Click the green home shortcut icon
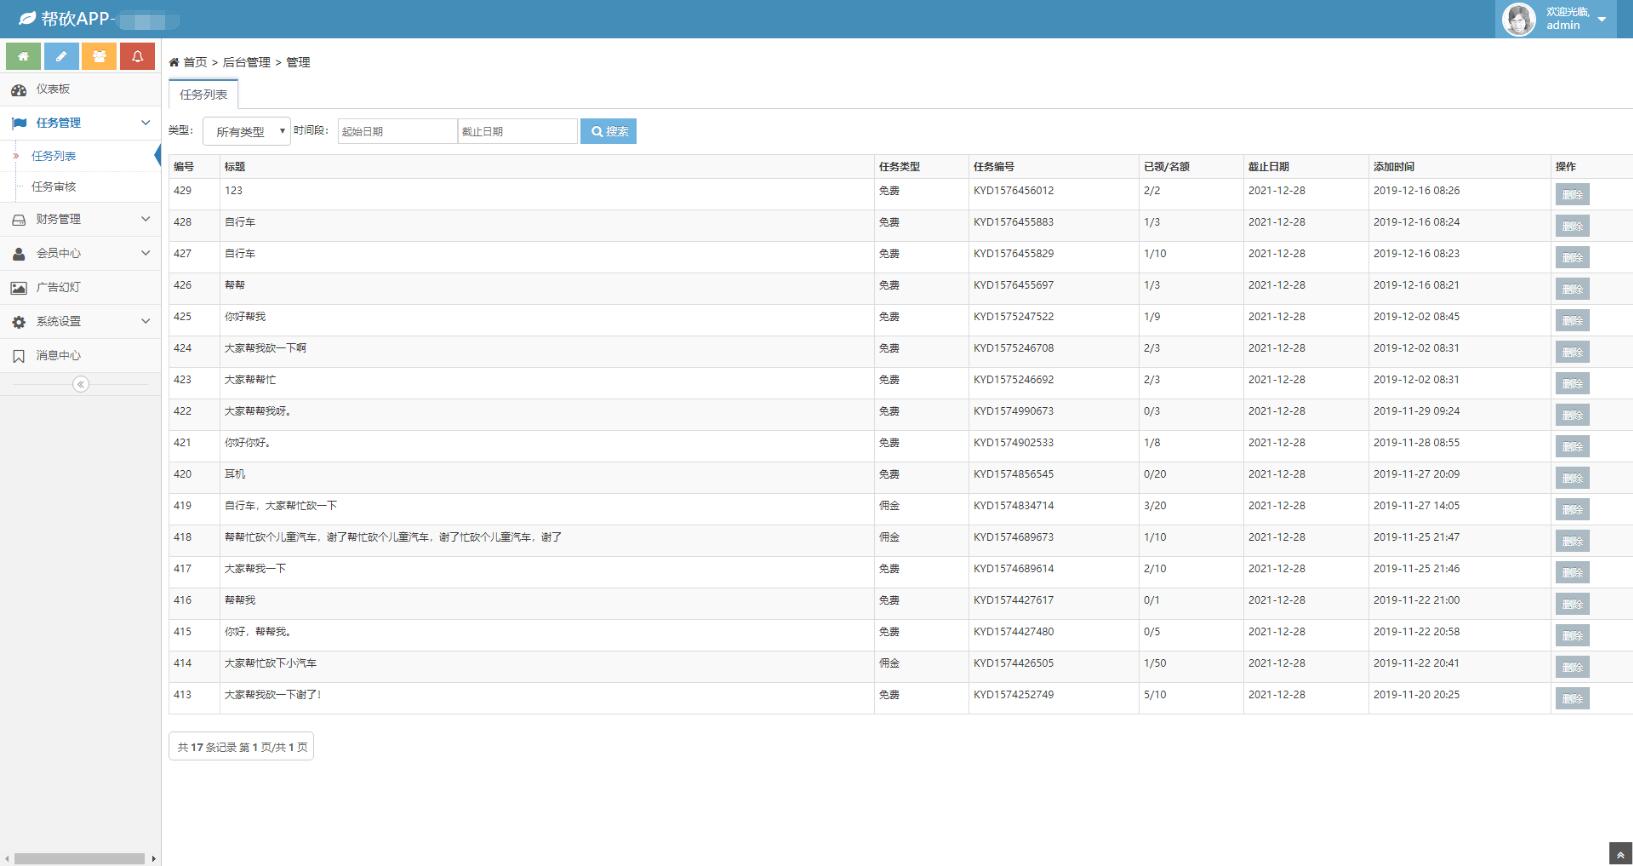Viewport: 1633px width, 866px height. 23,56
